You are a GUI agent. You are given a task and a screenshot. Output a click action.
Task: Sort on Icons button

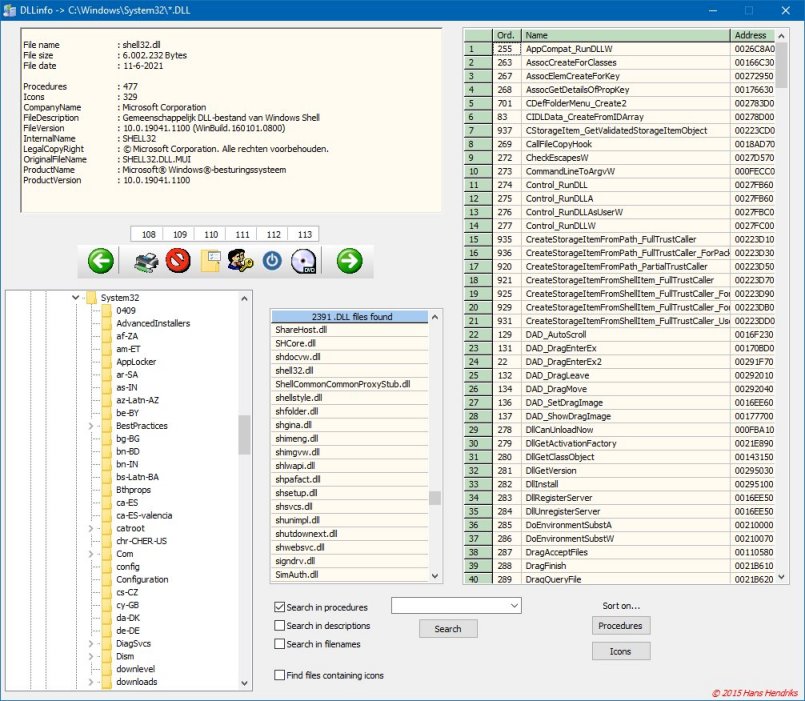[x=621, y=651]
